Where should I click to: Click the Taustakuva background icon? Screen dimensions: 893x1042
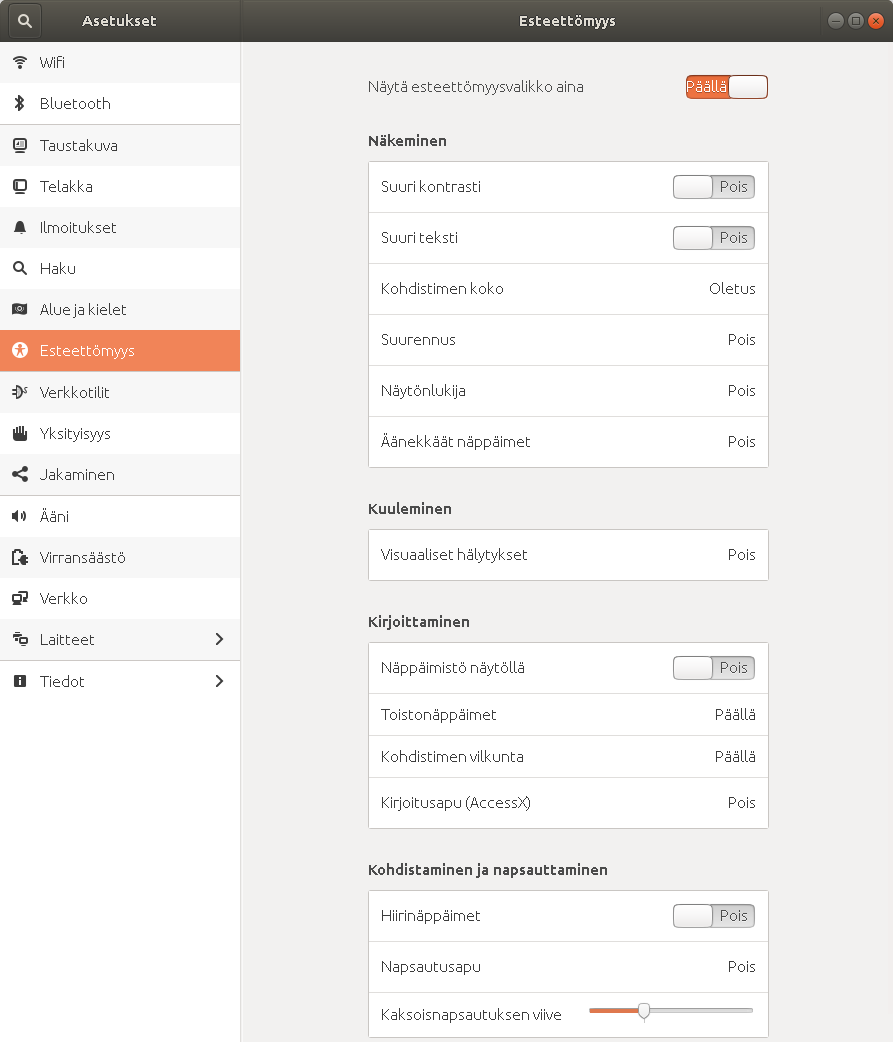pos(20,145)
